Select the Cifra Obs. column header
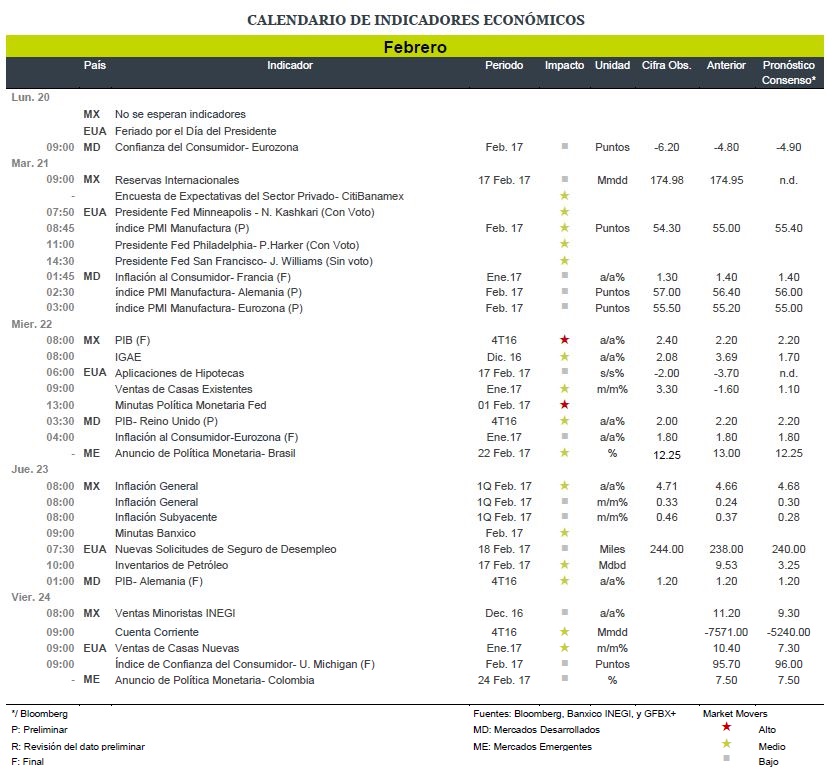This screenshot has height=778, width=837. (x=666, y=65)
